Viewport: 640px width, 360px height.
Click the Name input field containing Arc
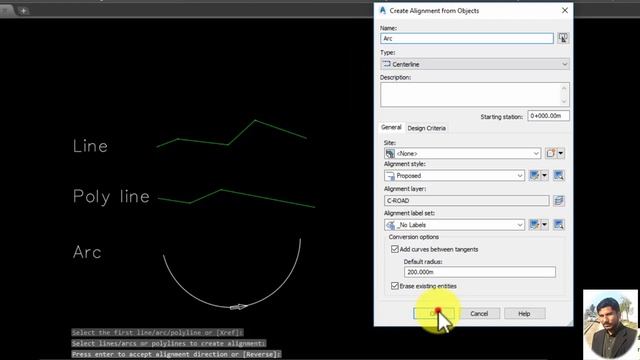[467, 38]
